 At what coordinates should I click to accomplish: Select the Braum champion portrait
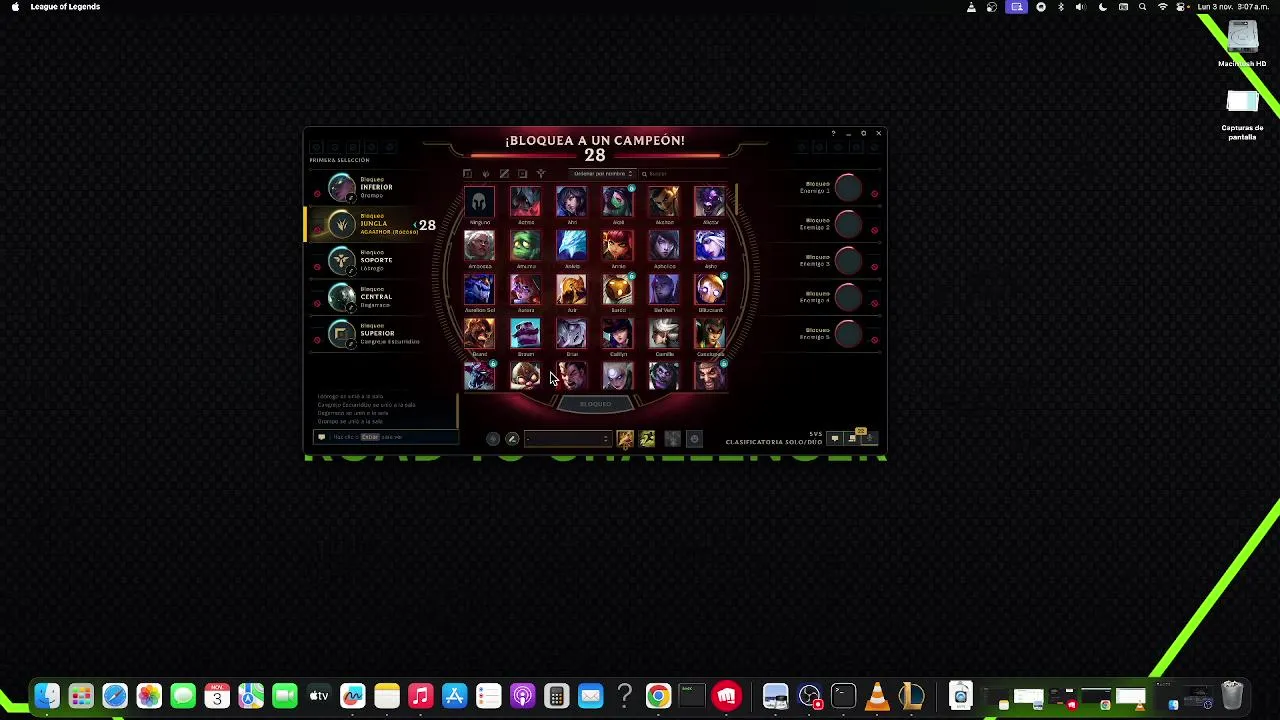point(525,334)
